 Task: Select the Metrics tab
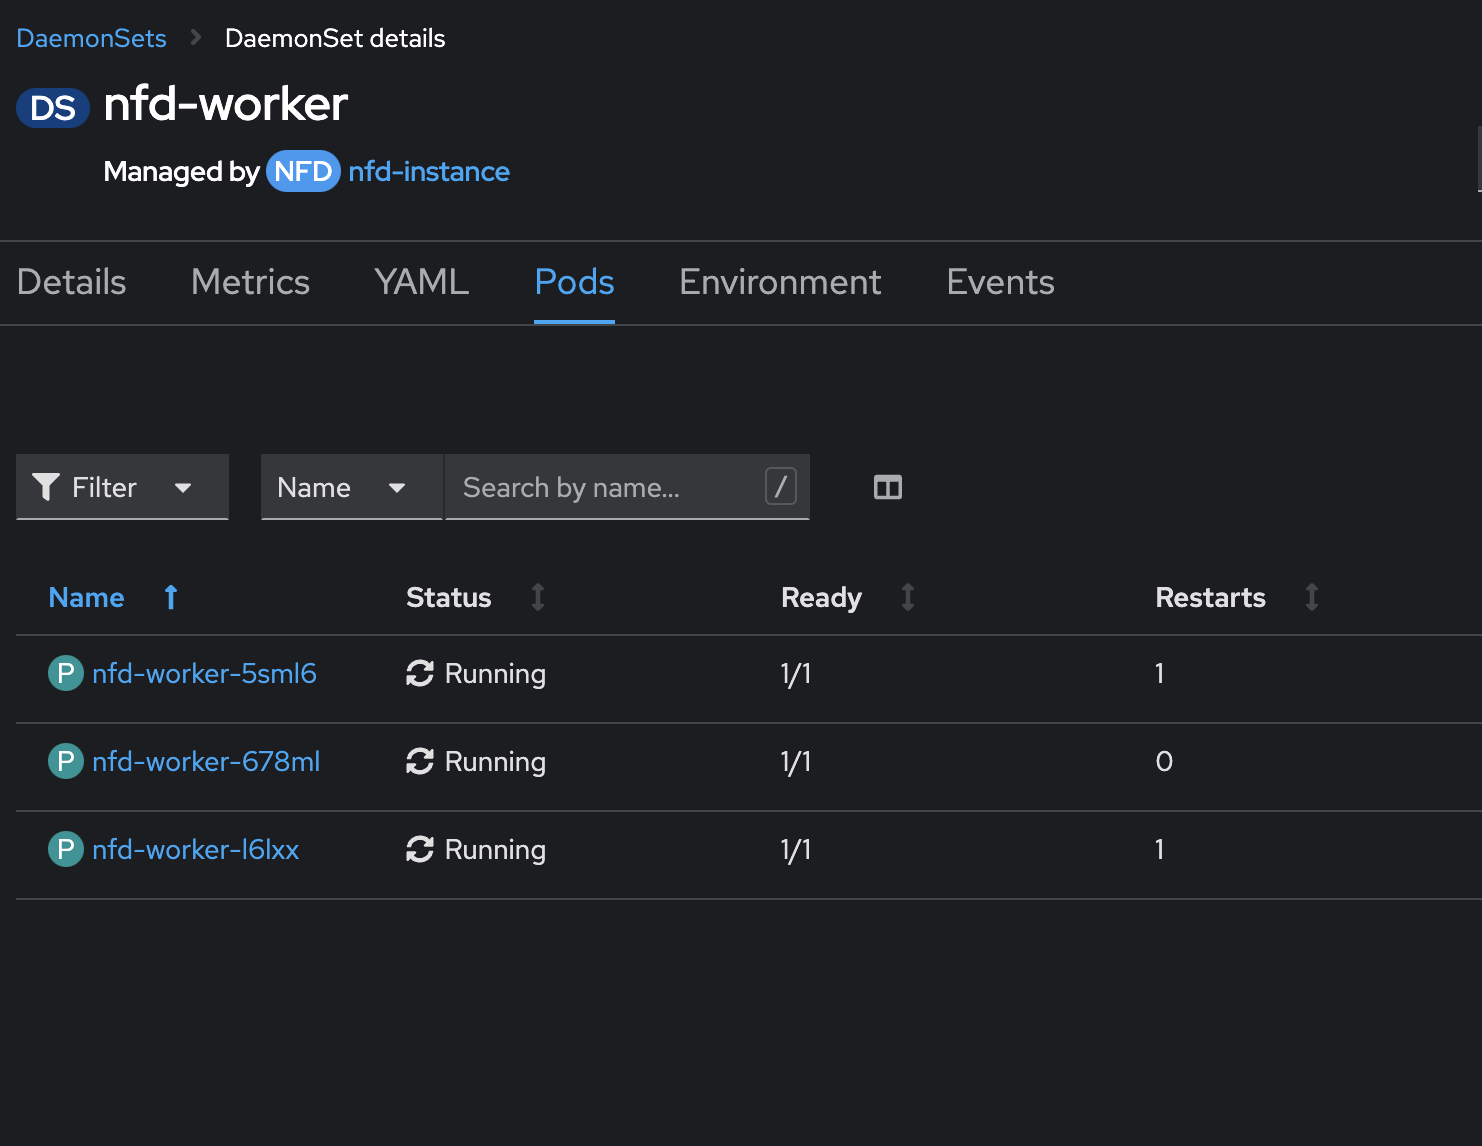250,282
